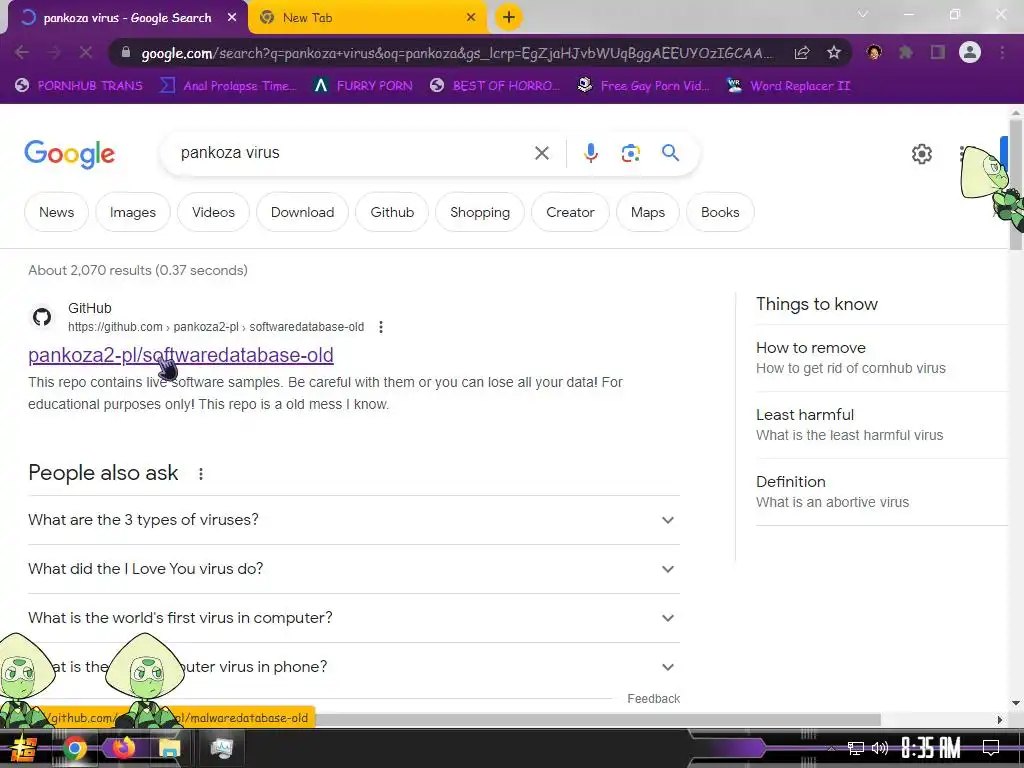Click Feedback link

tap(653, 699)
